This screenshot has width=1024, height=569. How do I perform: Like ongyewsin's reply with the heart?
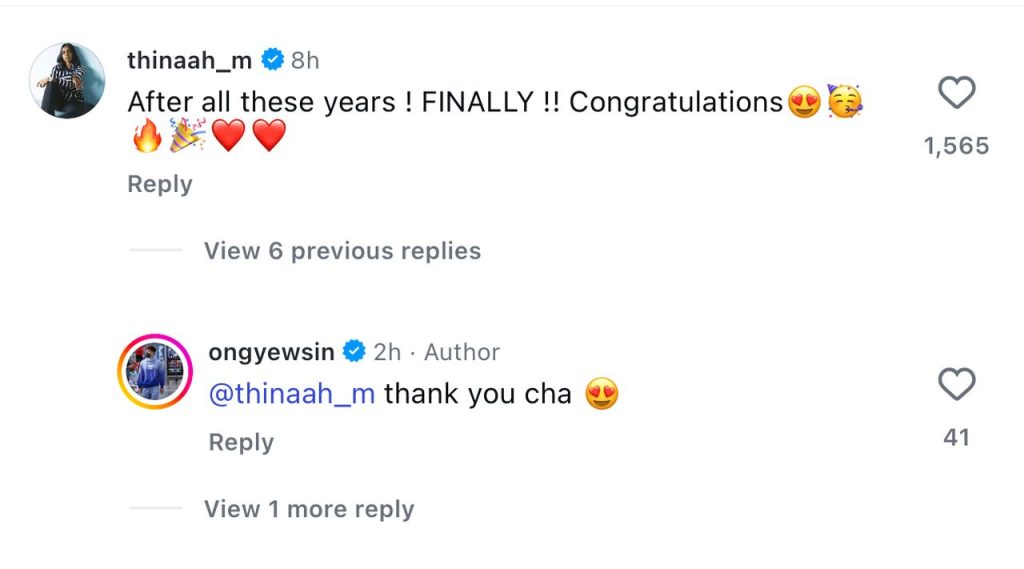click(x=957, y=385)
